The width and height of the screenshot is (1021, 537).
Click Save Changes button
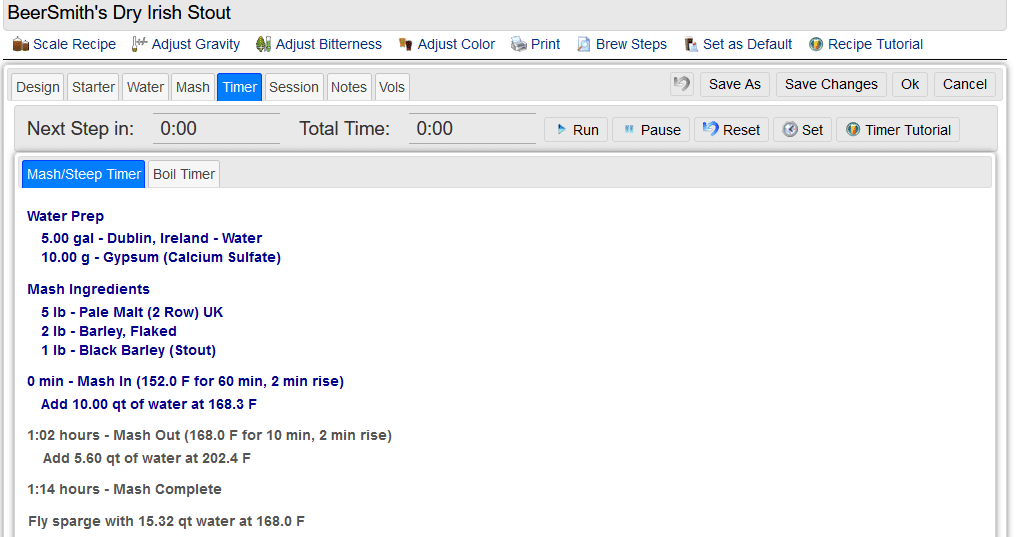[831, 85]
